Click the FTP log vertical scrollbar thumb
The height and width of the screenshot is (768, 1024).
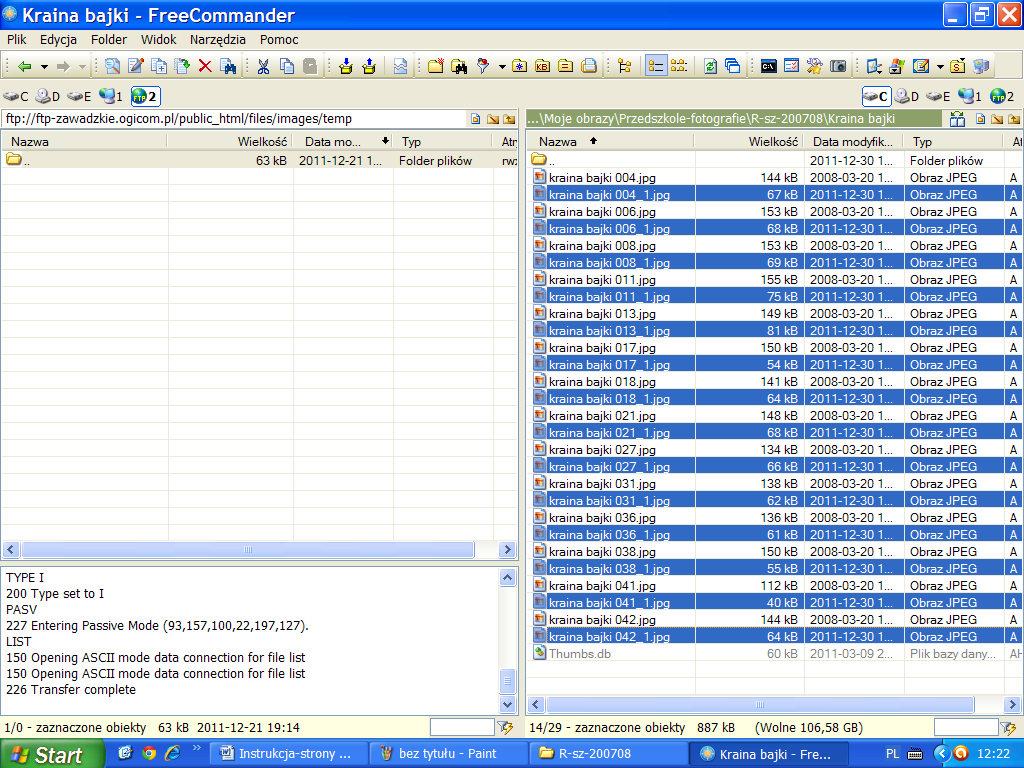507,681
